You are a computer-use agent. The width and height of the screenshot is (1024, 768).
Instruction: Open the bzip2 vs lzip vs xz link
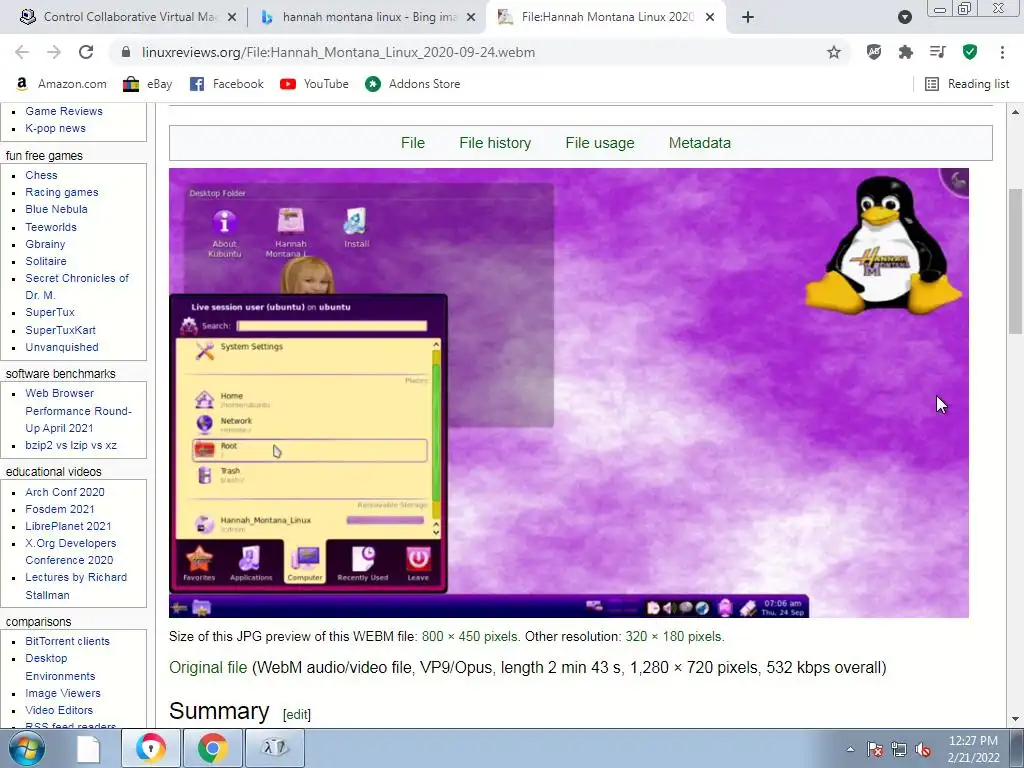pos(71,445)
